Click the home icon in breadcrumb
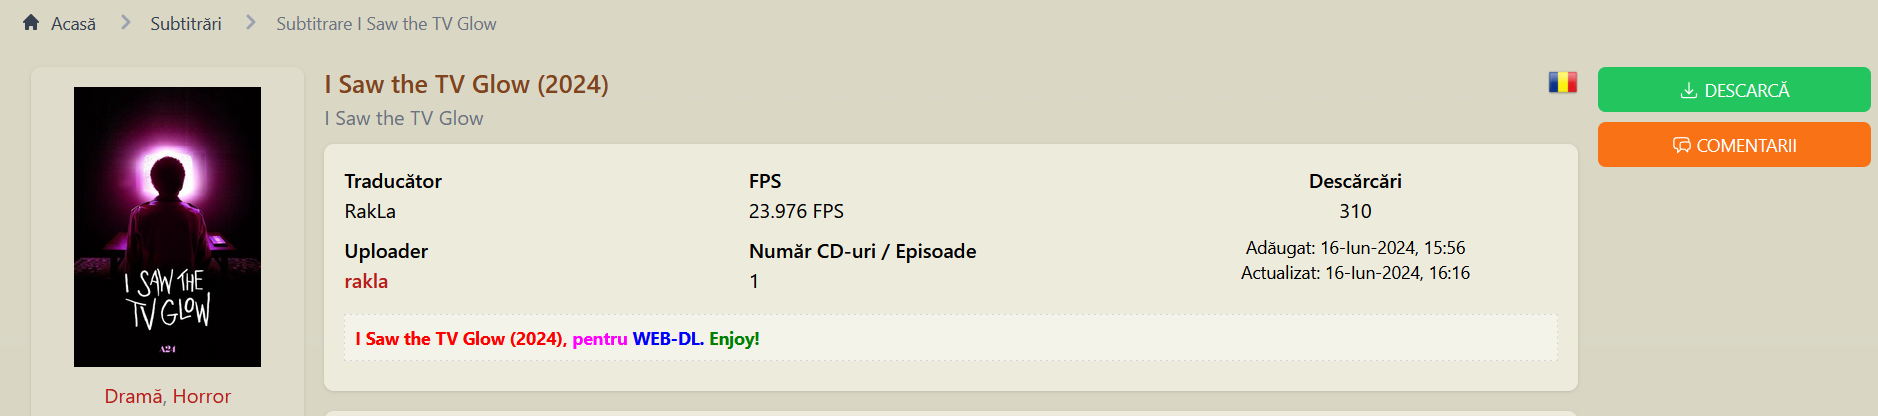Image resolution: width=1878 pixels, height=416 pixels. (31, 22)
